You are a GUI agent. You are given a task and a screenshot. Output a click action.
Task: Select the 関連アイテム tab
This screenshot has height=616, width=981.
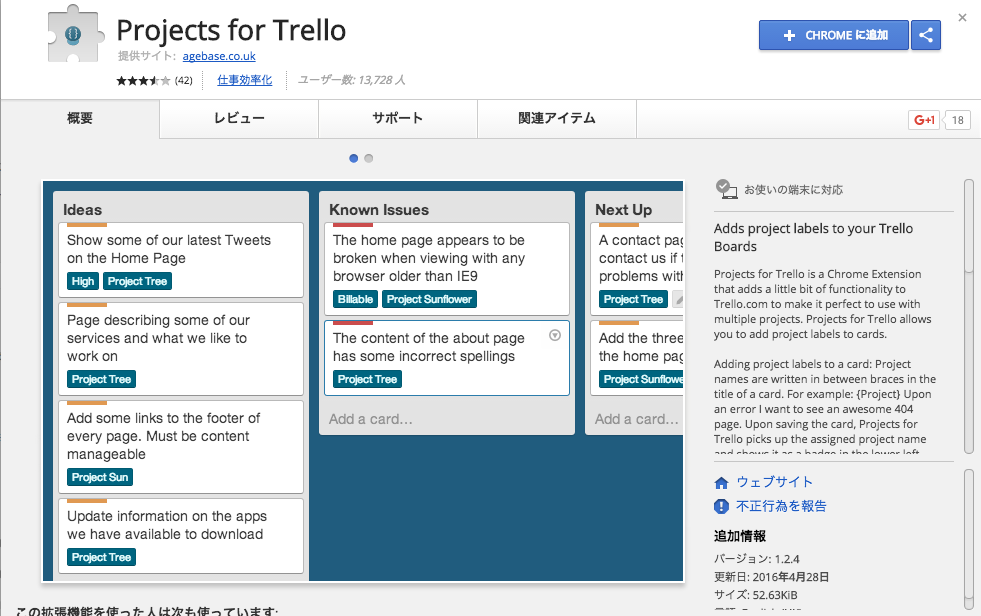pyautogui.click(x=556, y=118)
